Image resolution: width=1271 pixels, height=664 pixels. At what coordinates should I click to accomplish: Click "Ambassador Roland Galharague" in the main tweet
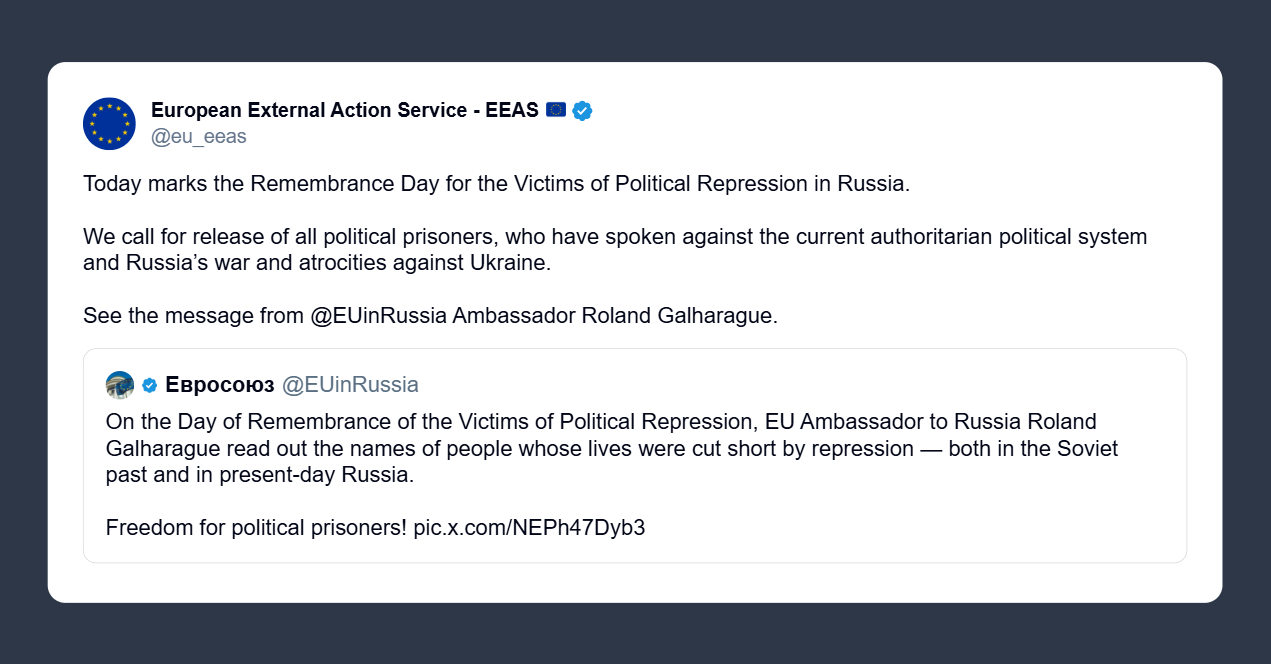pyautogui.click(x=614, y=315)
